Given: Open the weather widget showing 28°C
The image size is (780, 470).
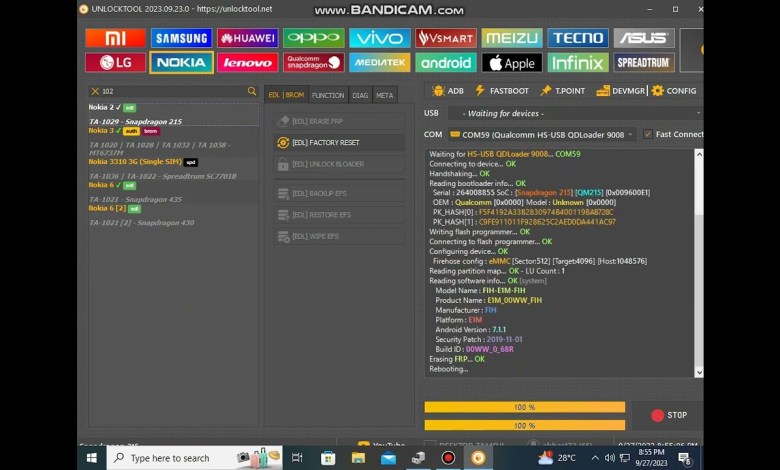Looking at the screenshot, I should [557, 458].
